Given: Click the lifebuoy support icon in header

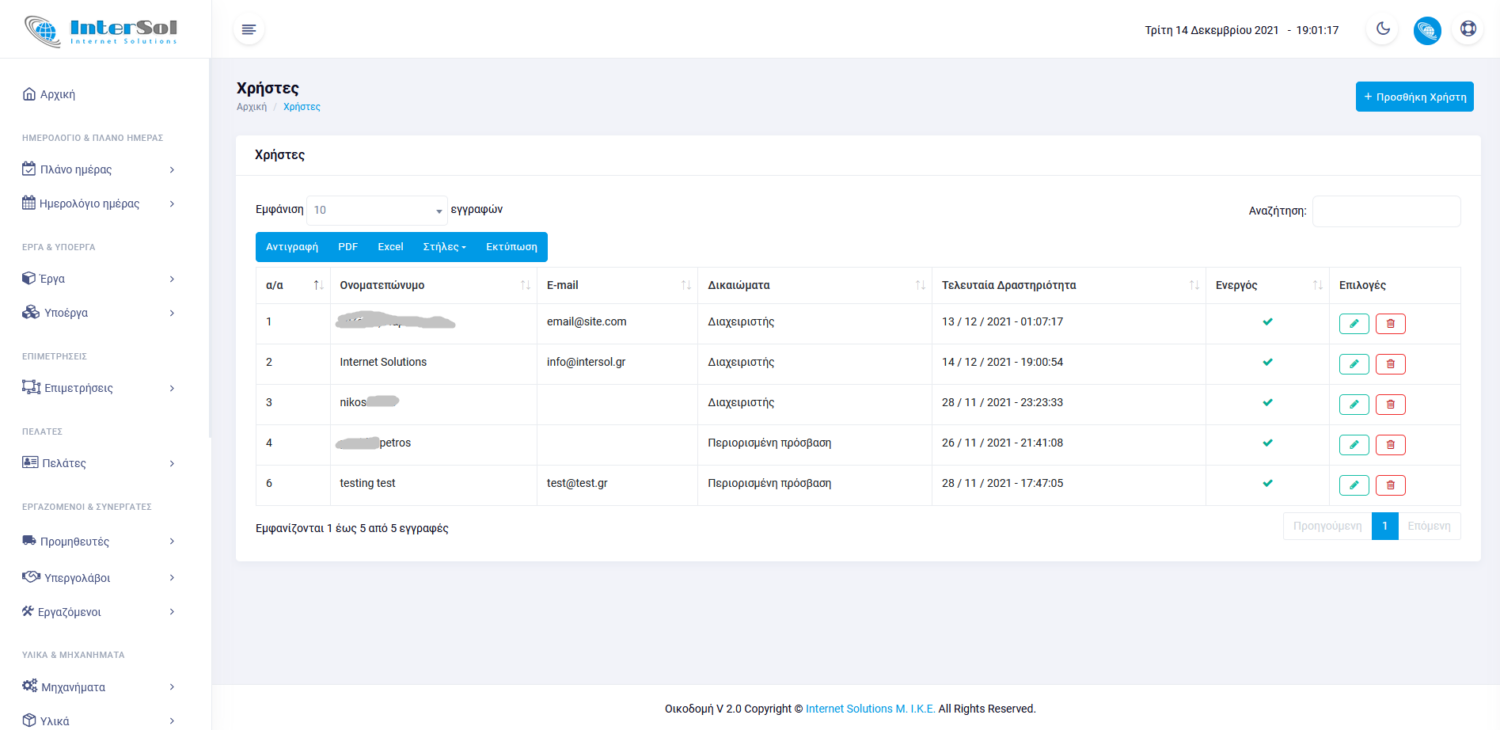Looking at the screenshot, I should pos(1468,29).
